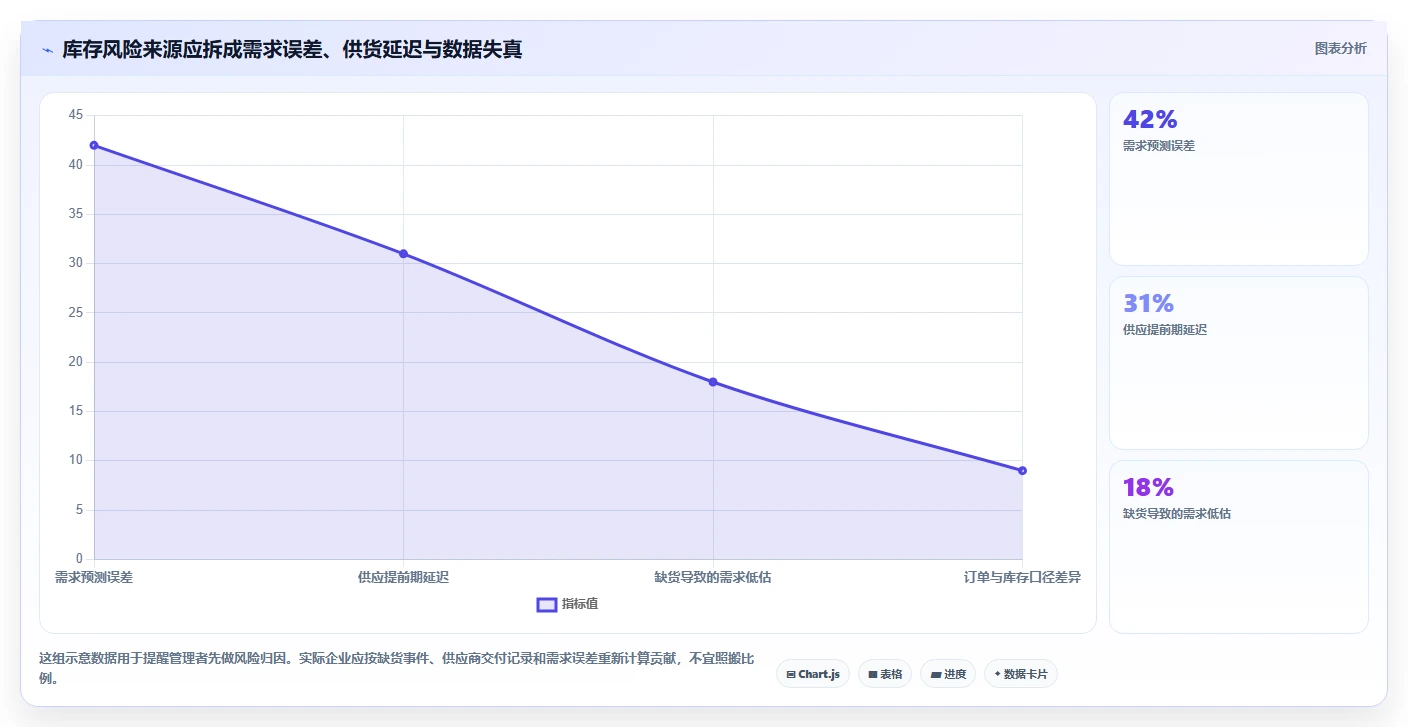Viewport: 1408px width, 727px height.
Task: Click the 图表分析 label
Action: pyautogui.click(x=1340, y=48)
